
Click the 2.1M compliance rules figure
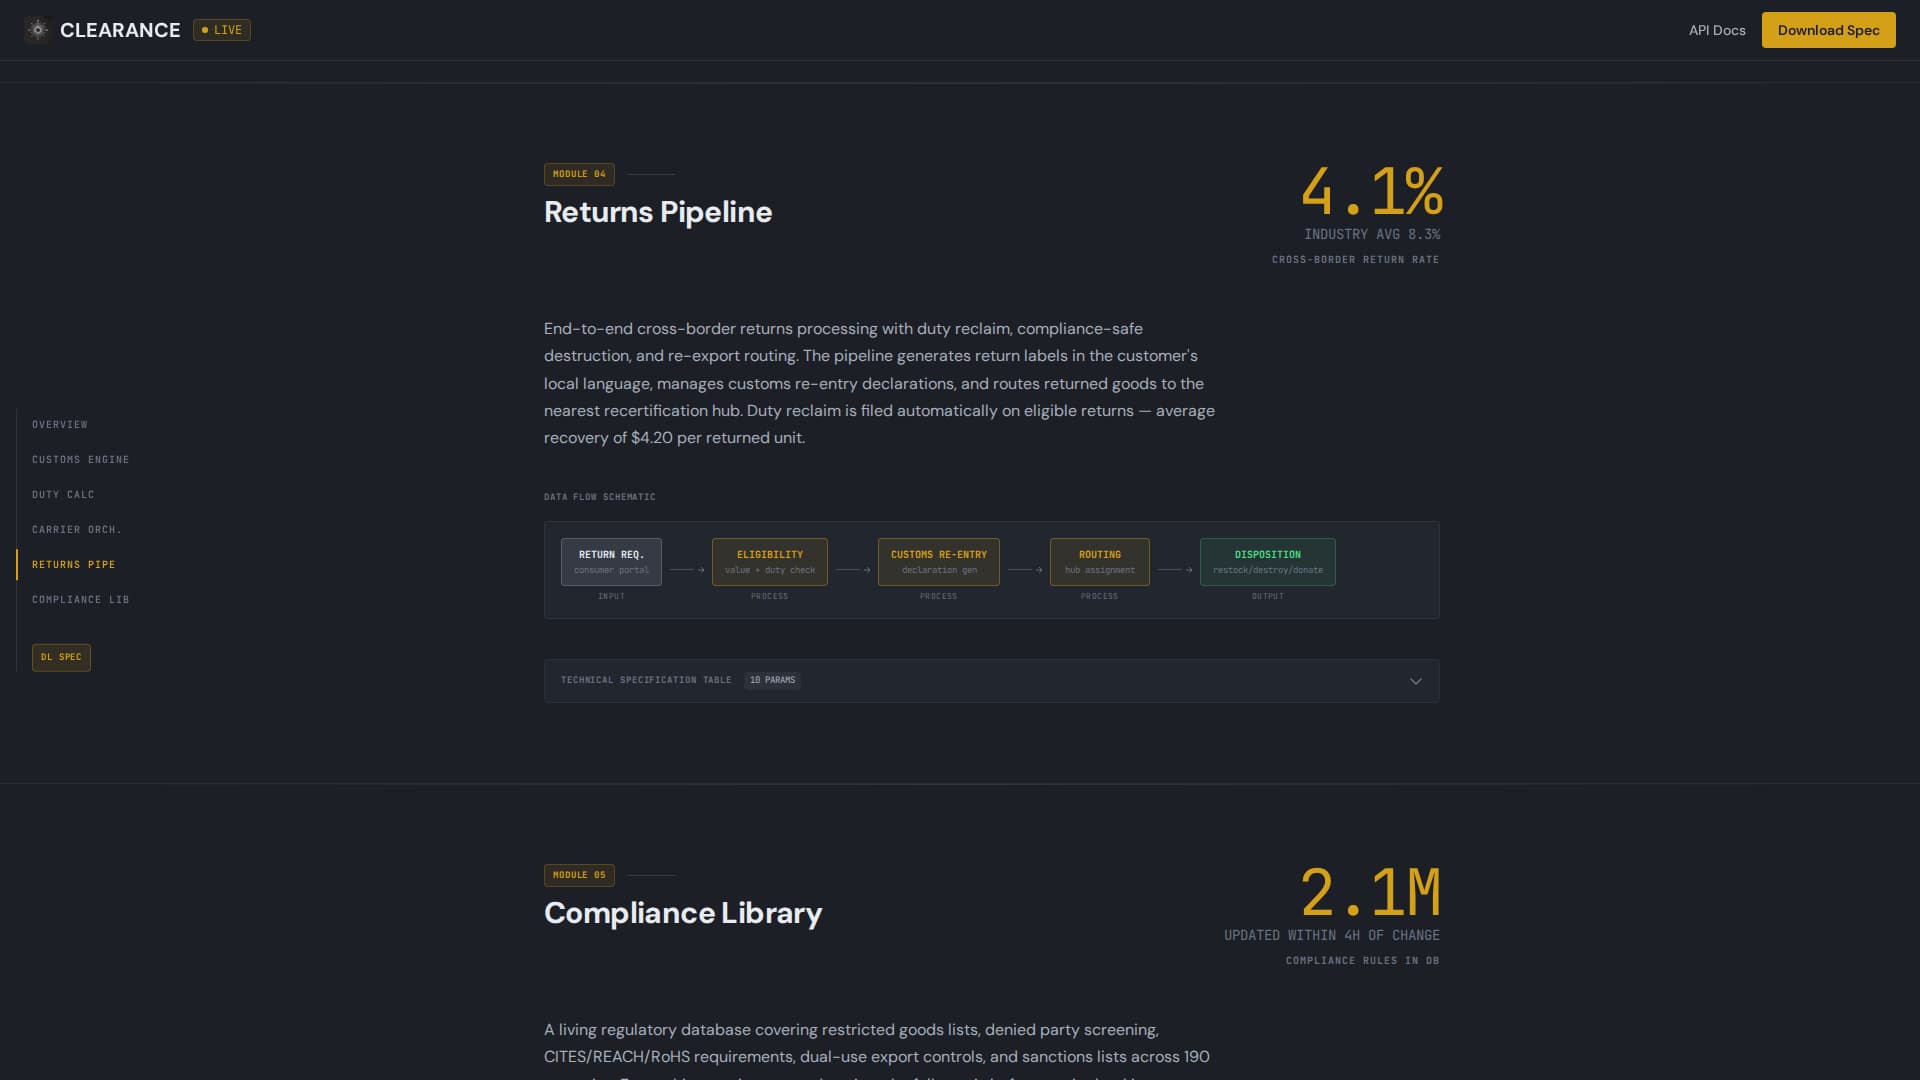click(x=1370, y=892)
